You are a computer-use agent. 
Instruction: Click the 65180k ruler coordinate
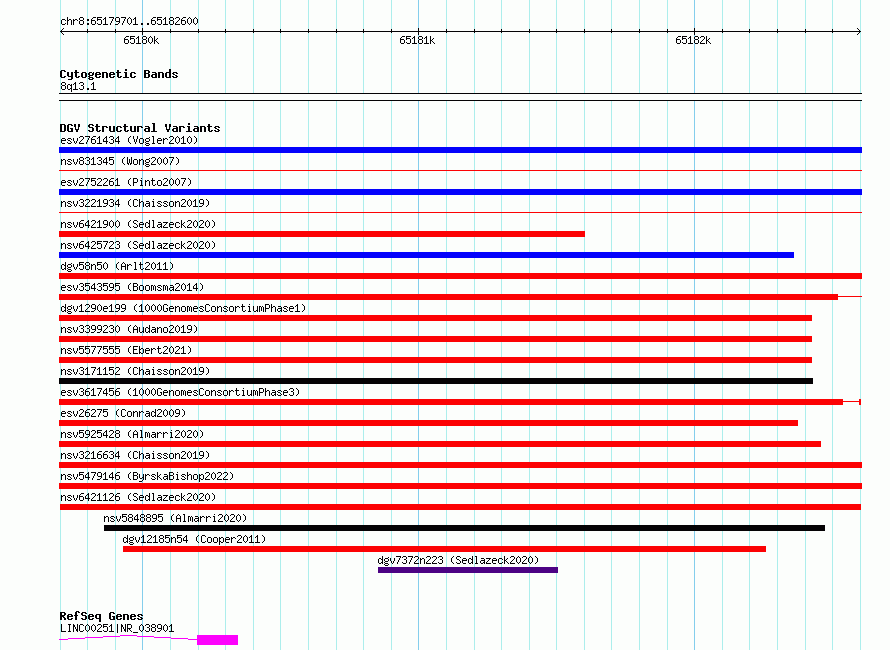coord(141,40)
